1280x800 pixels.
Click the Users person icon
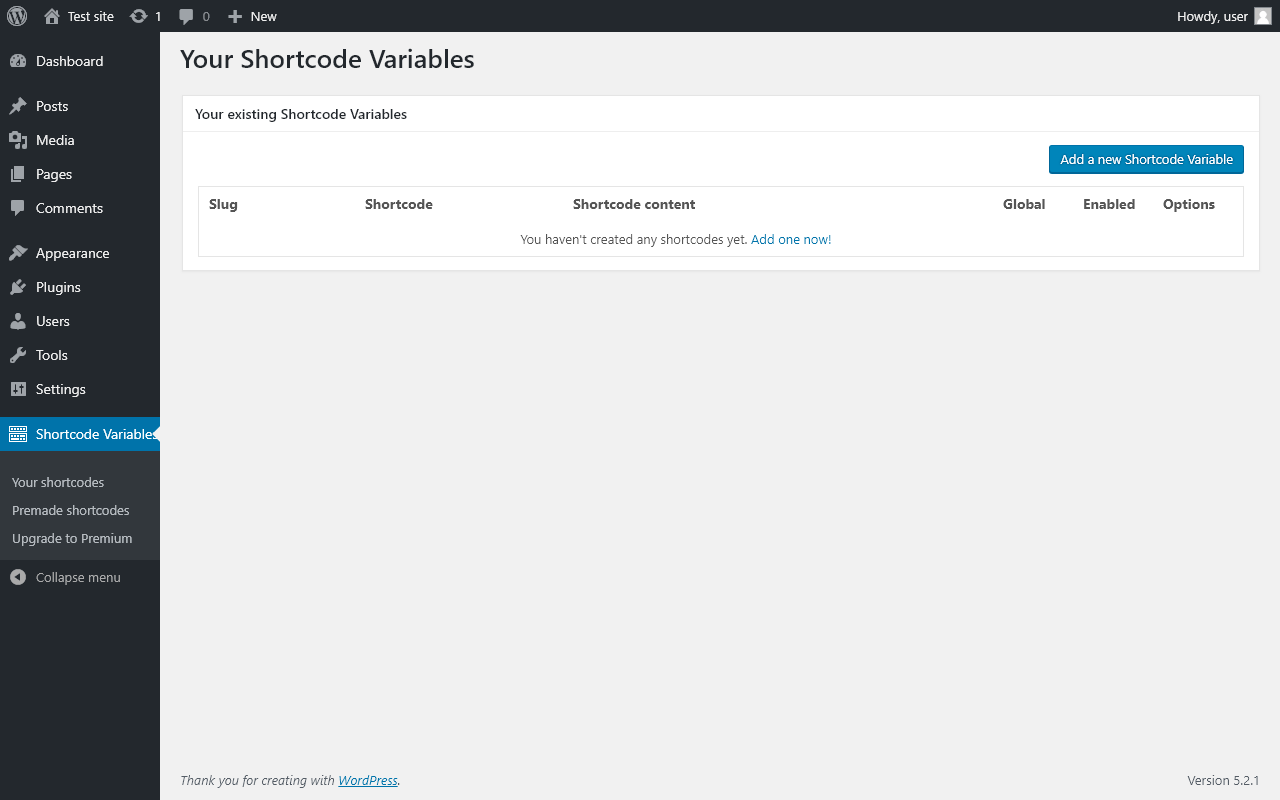click(18, 321)
